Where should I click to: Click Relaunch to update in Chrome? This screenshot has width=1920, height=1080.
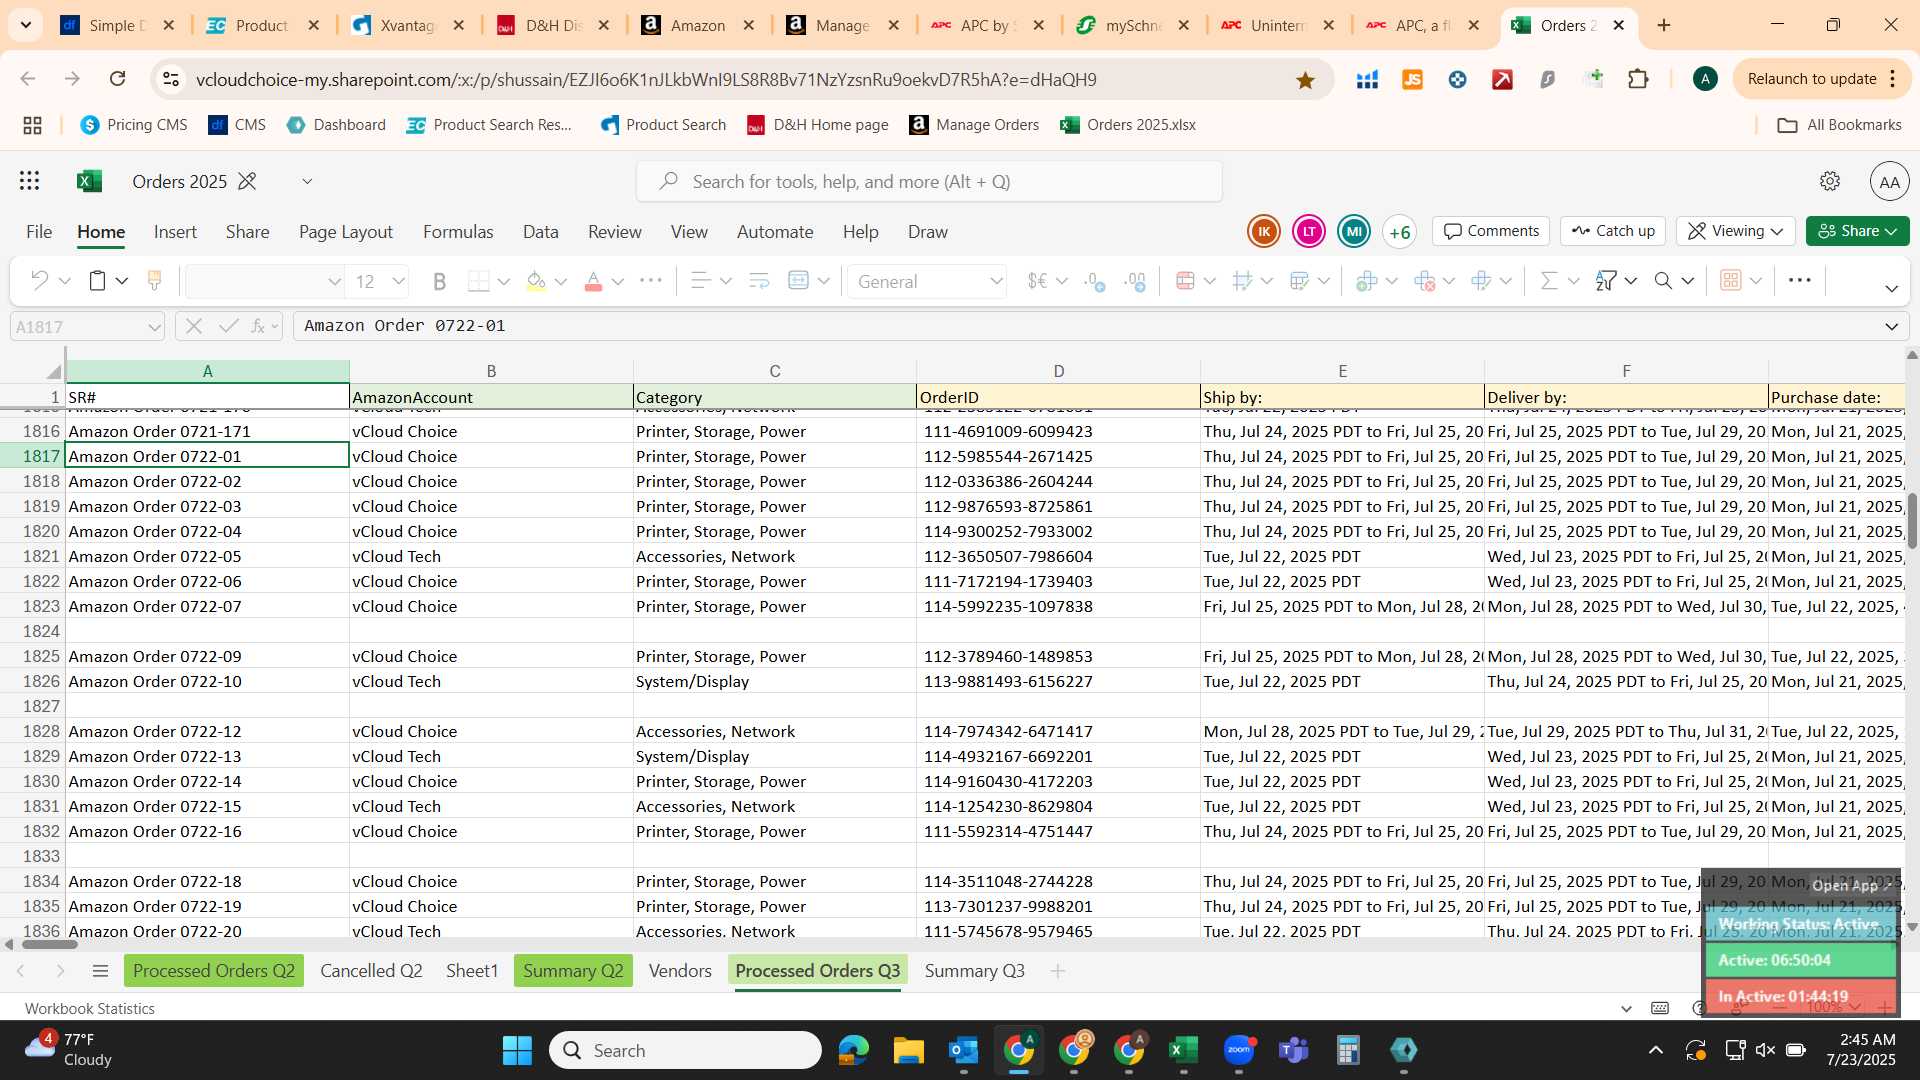[1822, 79]
